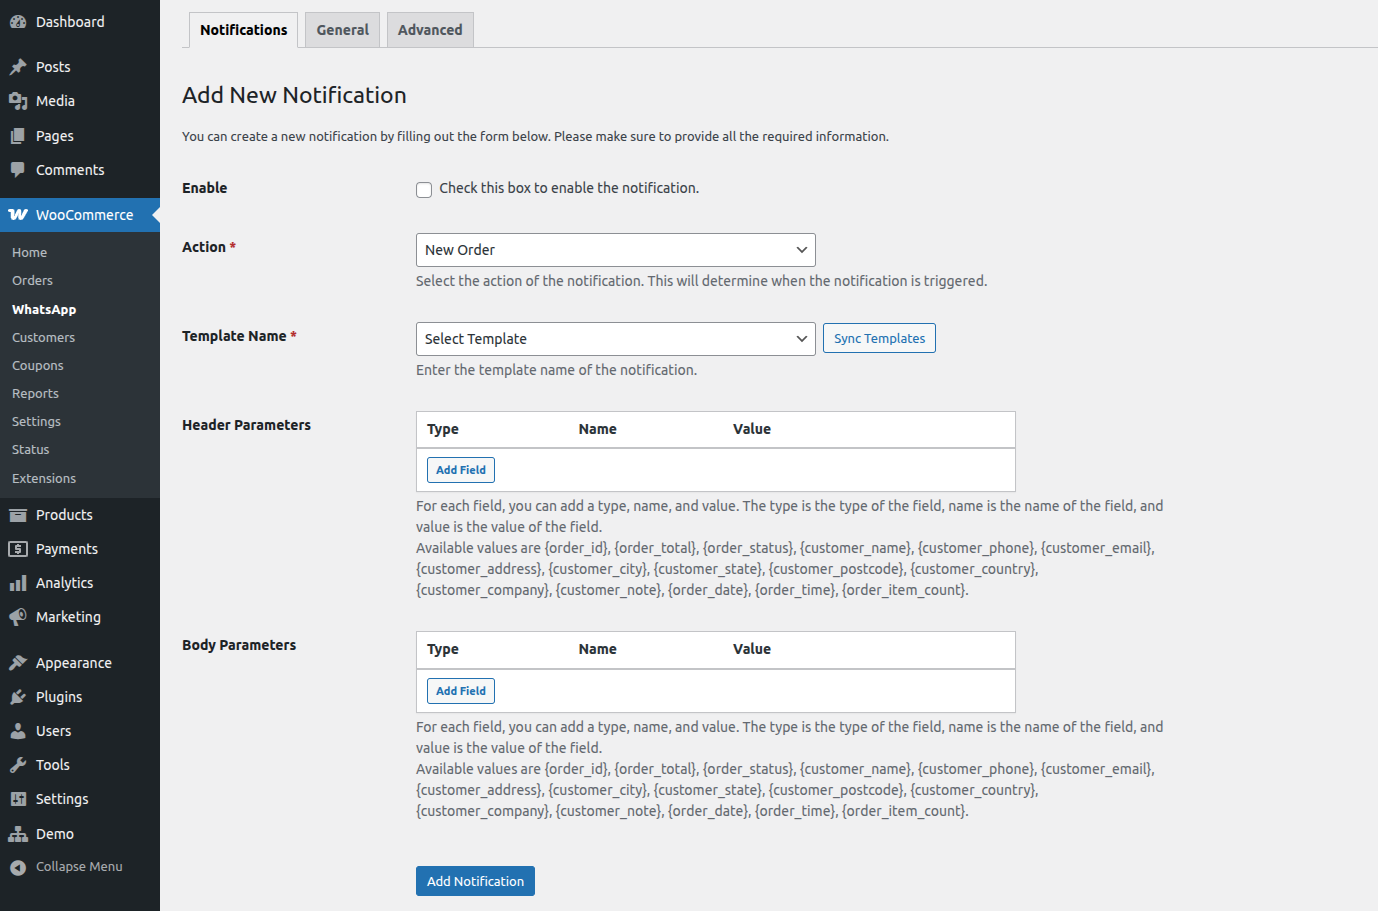Collapse the admin menu with the arrow icon
This screenshot has width=1378, height=911.
click(x=18, y=867)
